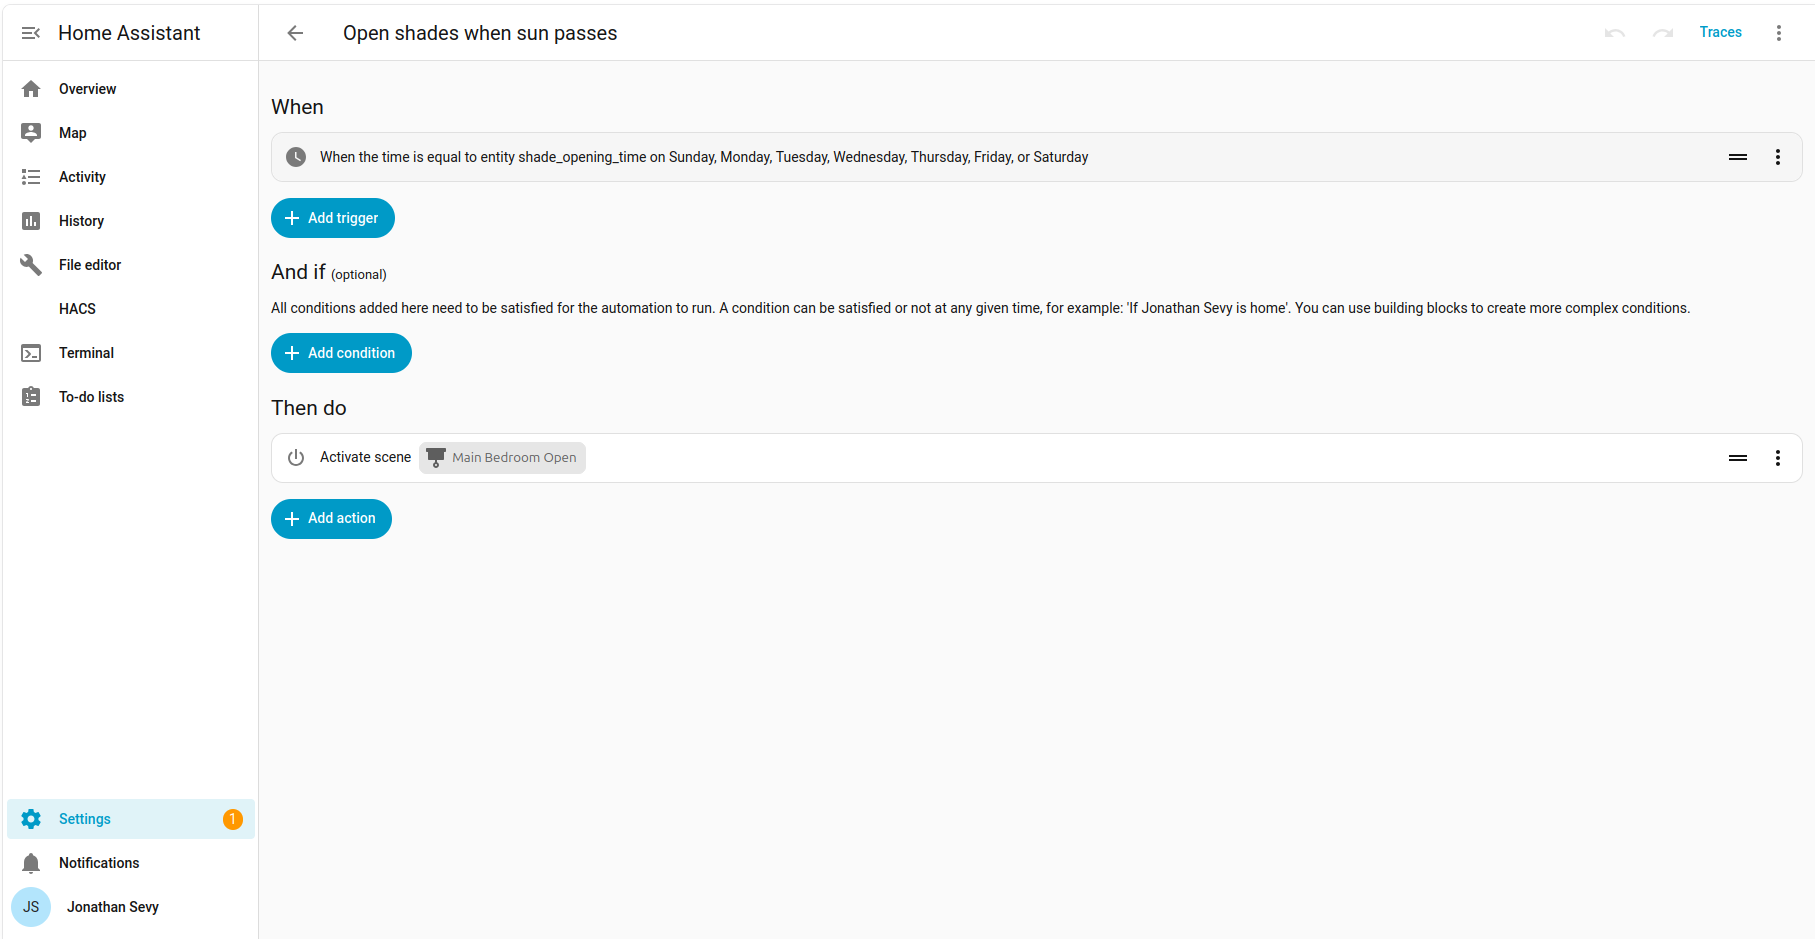This screenshot has width=1815, height=939.
Task: Open the time trigger's three-dot menu
Action: [x=1778, y=157]
